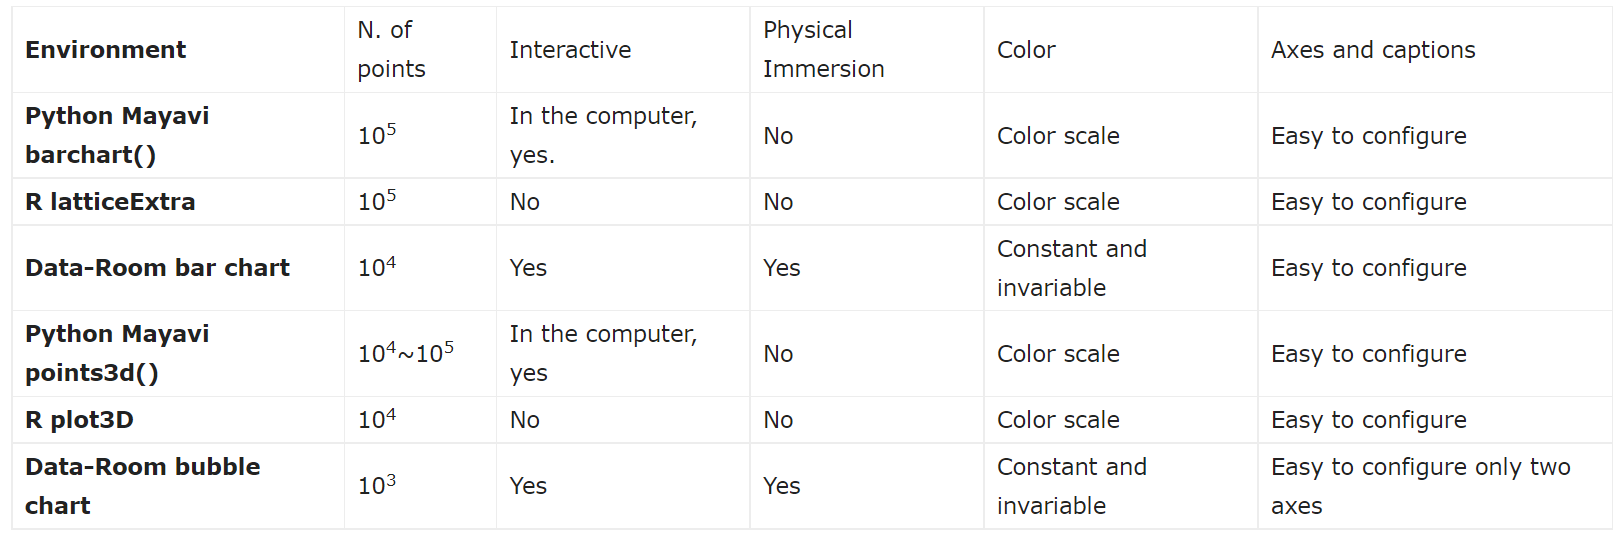Click 'In the computer, yes.' in barchart row
Screen dimensions: 1624x541
click(x=603, y=135)
